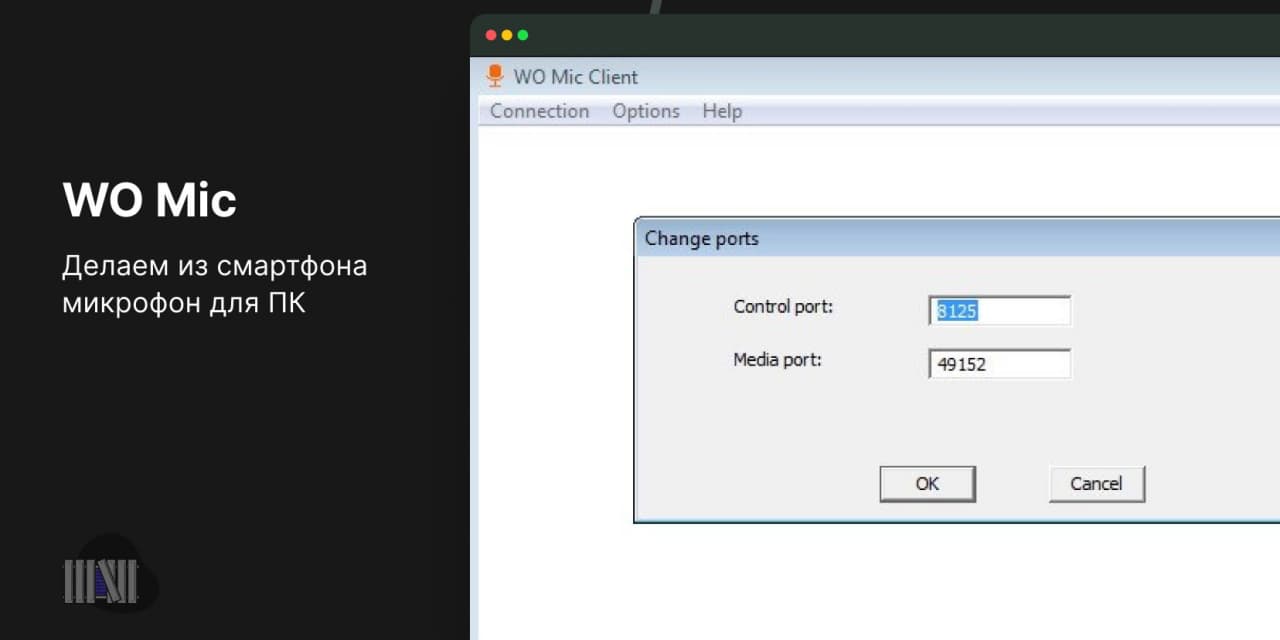This screenshot has height=640, width=1280.
Task: Click the Change ports dialog title bar
Action: [x=900, y=239]
